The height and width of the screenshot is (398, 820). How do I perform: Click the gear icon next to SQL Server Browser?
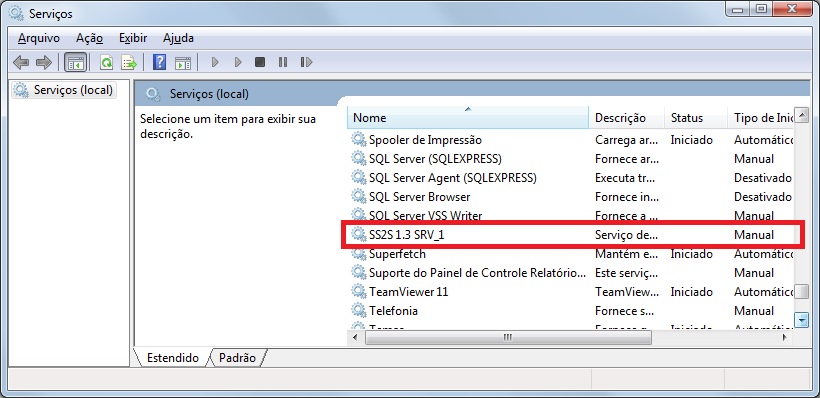pos(358,197)
